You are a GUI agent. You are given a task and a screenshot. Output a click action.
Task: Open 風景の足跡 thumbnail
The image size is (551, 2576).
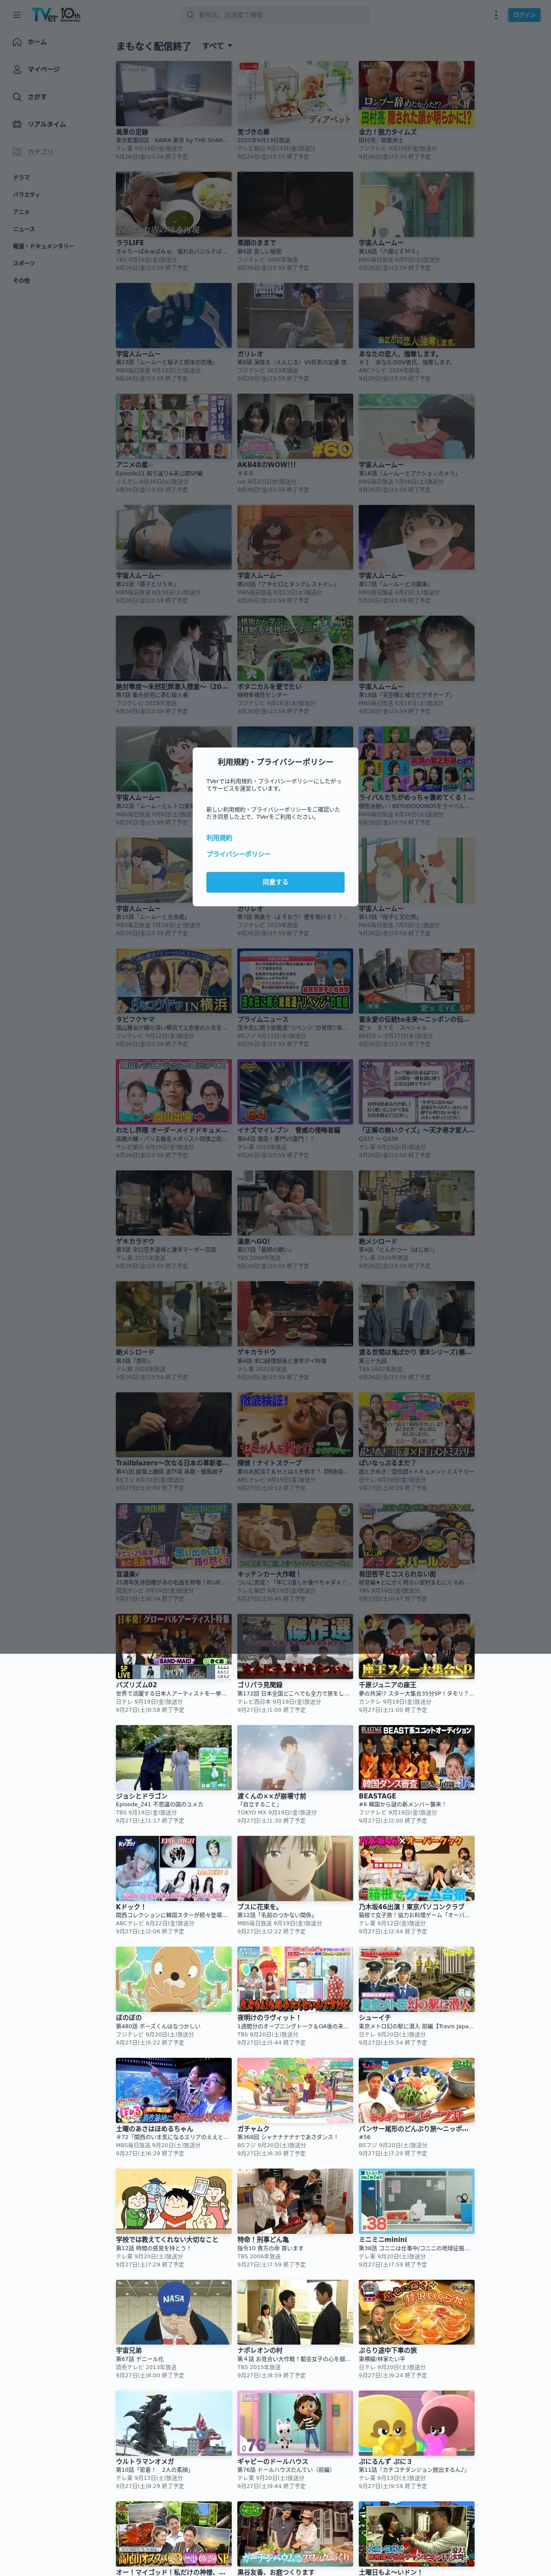coord(173,93)
